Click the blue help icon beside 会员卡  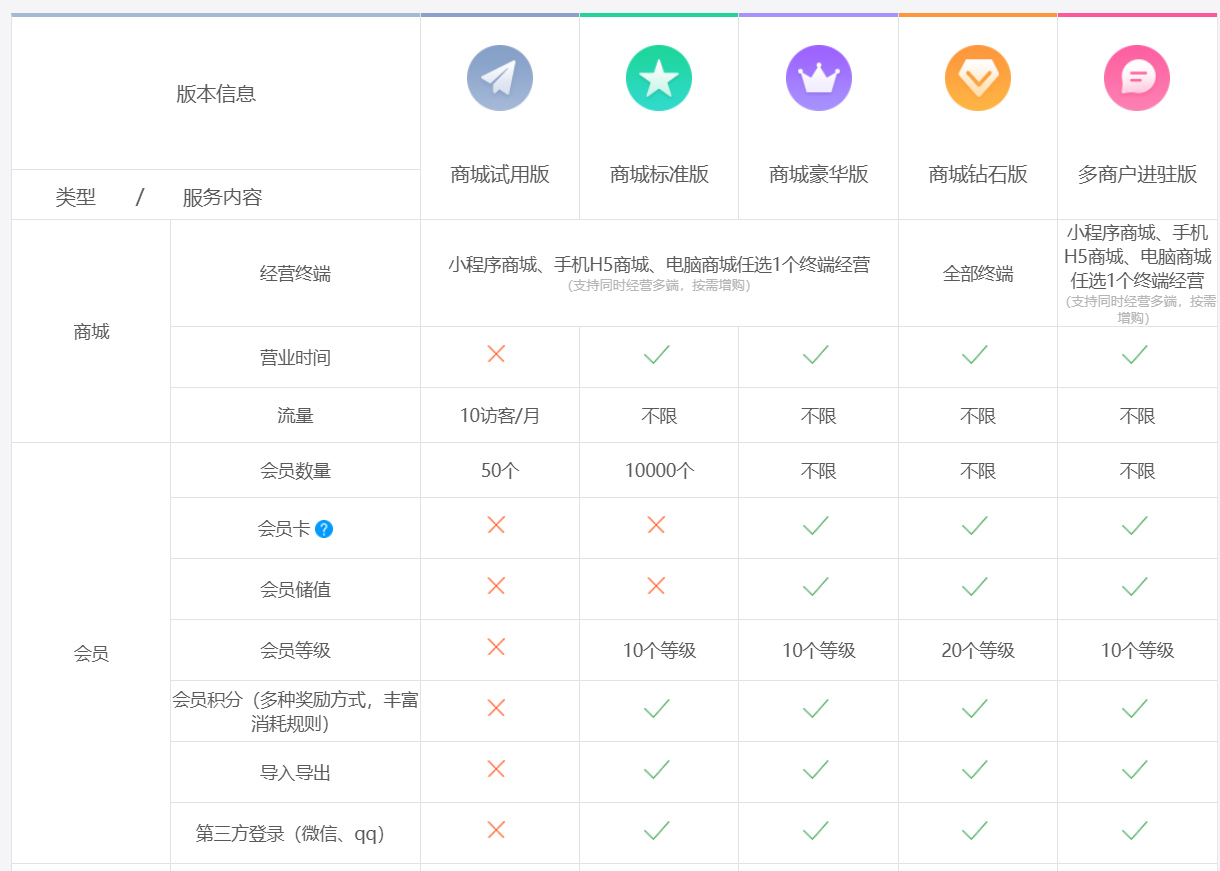(324, 529)
